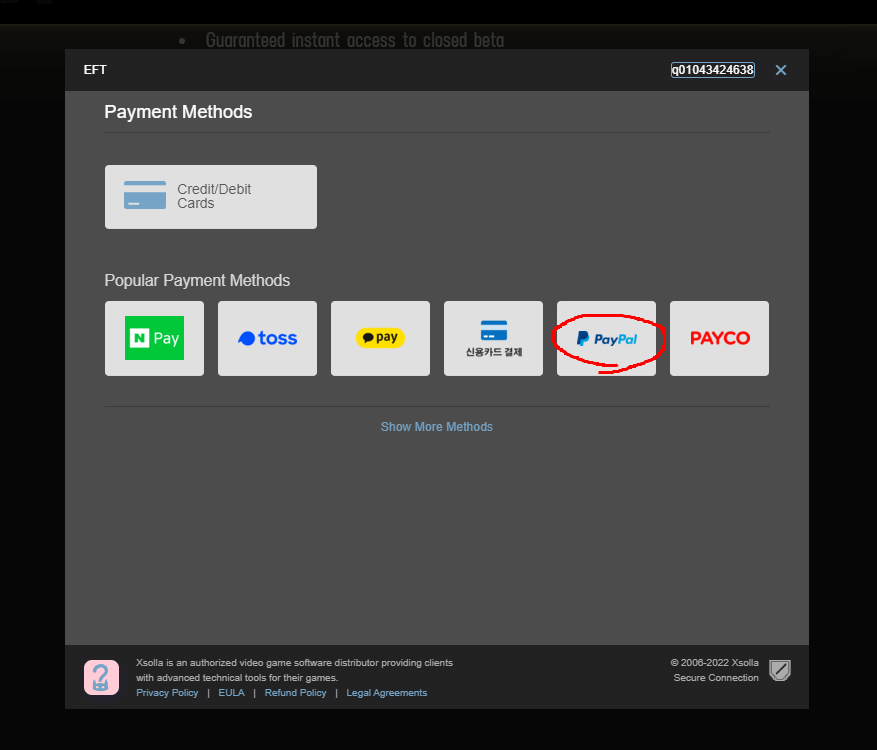Click the Secure Connection shield icon
Screen dimensions: 877x750
coord(780,670)
